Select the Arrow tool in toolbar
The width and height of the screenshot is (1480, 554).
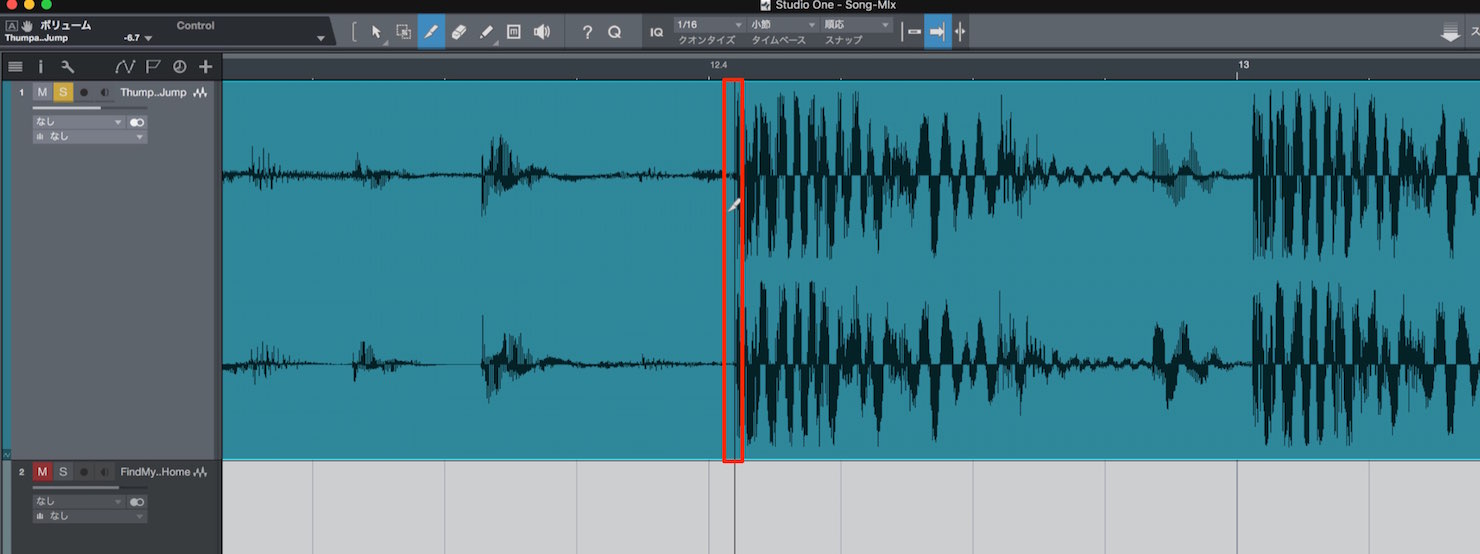pyautogui.click(x=377, y=32)
